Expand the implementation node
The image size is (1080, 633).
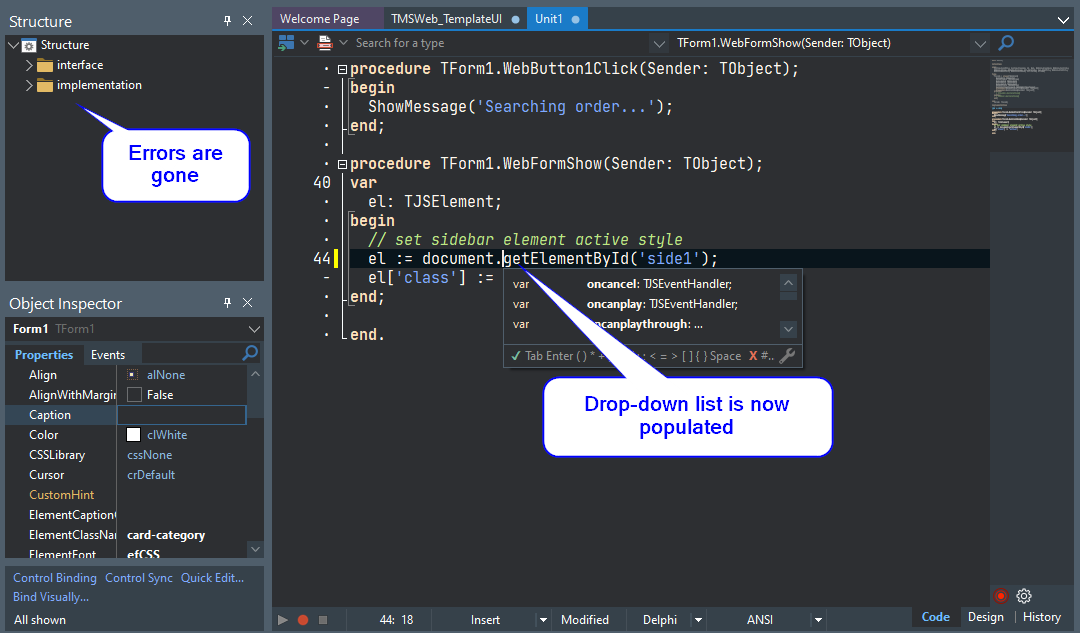[29, 85]
